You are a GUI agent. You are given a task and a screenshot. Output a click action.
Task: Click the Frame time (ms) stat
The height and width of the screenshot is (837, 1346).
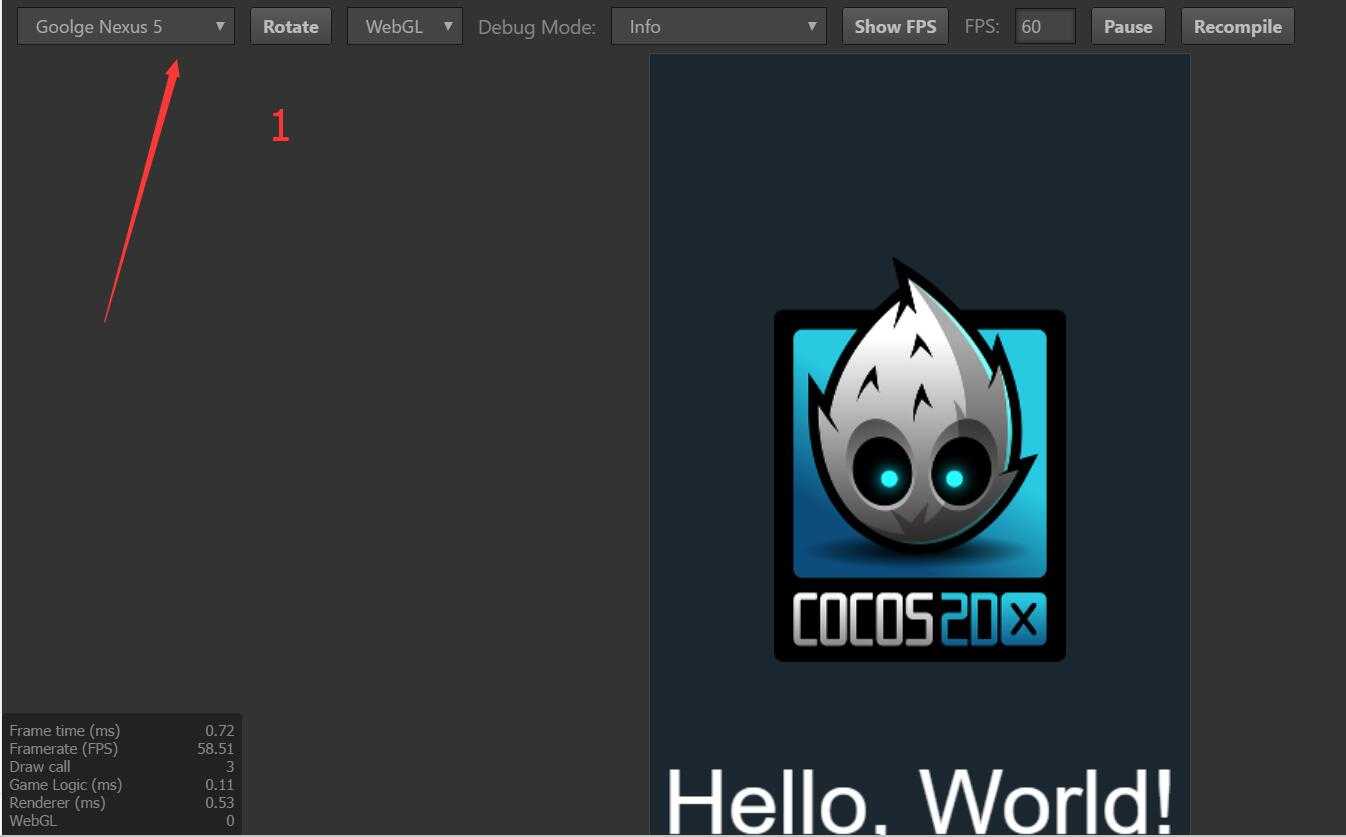pyautogui.click(x=65, y=731)
